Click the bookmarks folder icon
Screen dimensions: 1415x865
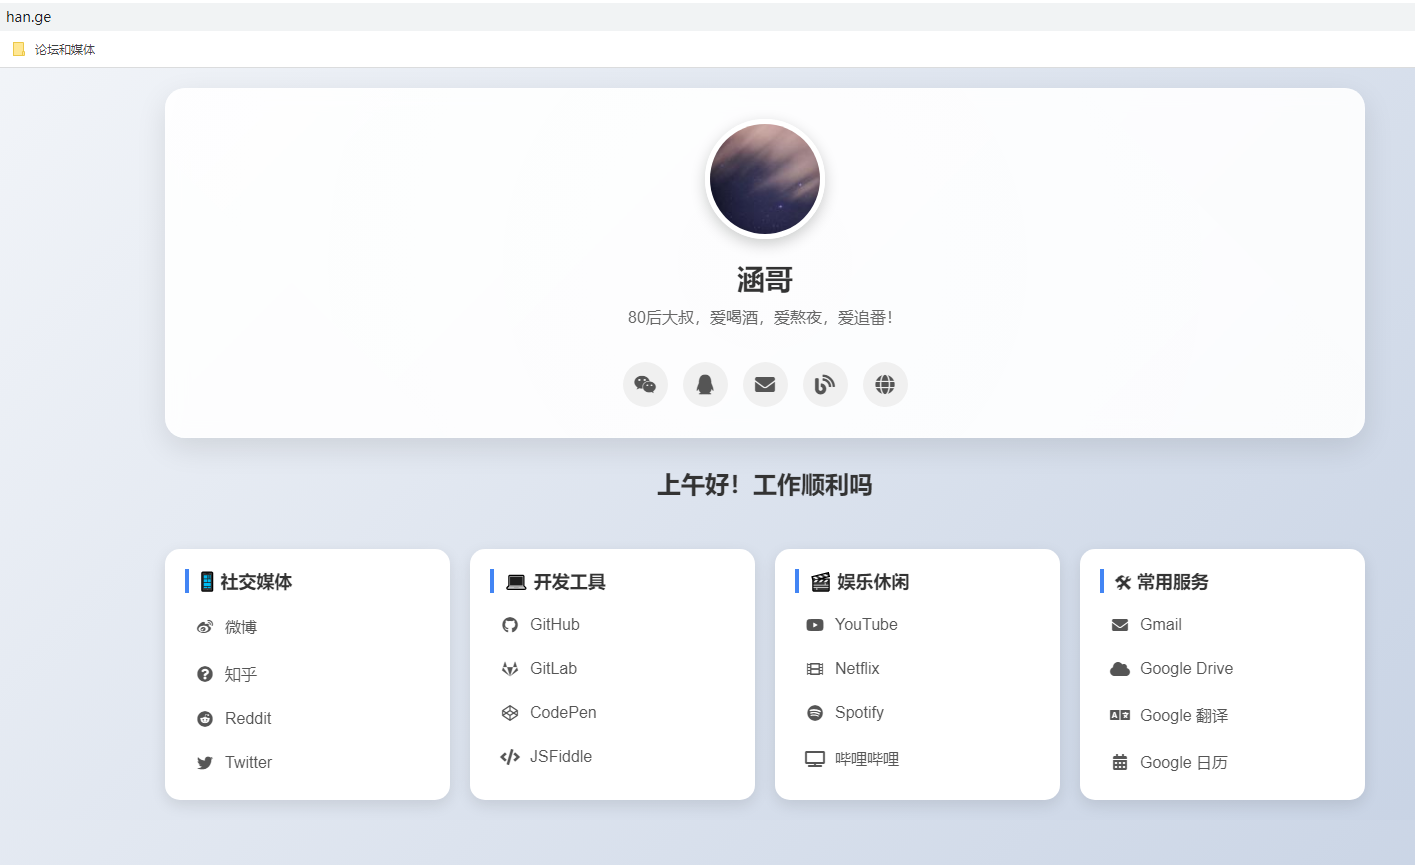point(19,49)
